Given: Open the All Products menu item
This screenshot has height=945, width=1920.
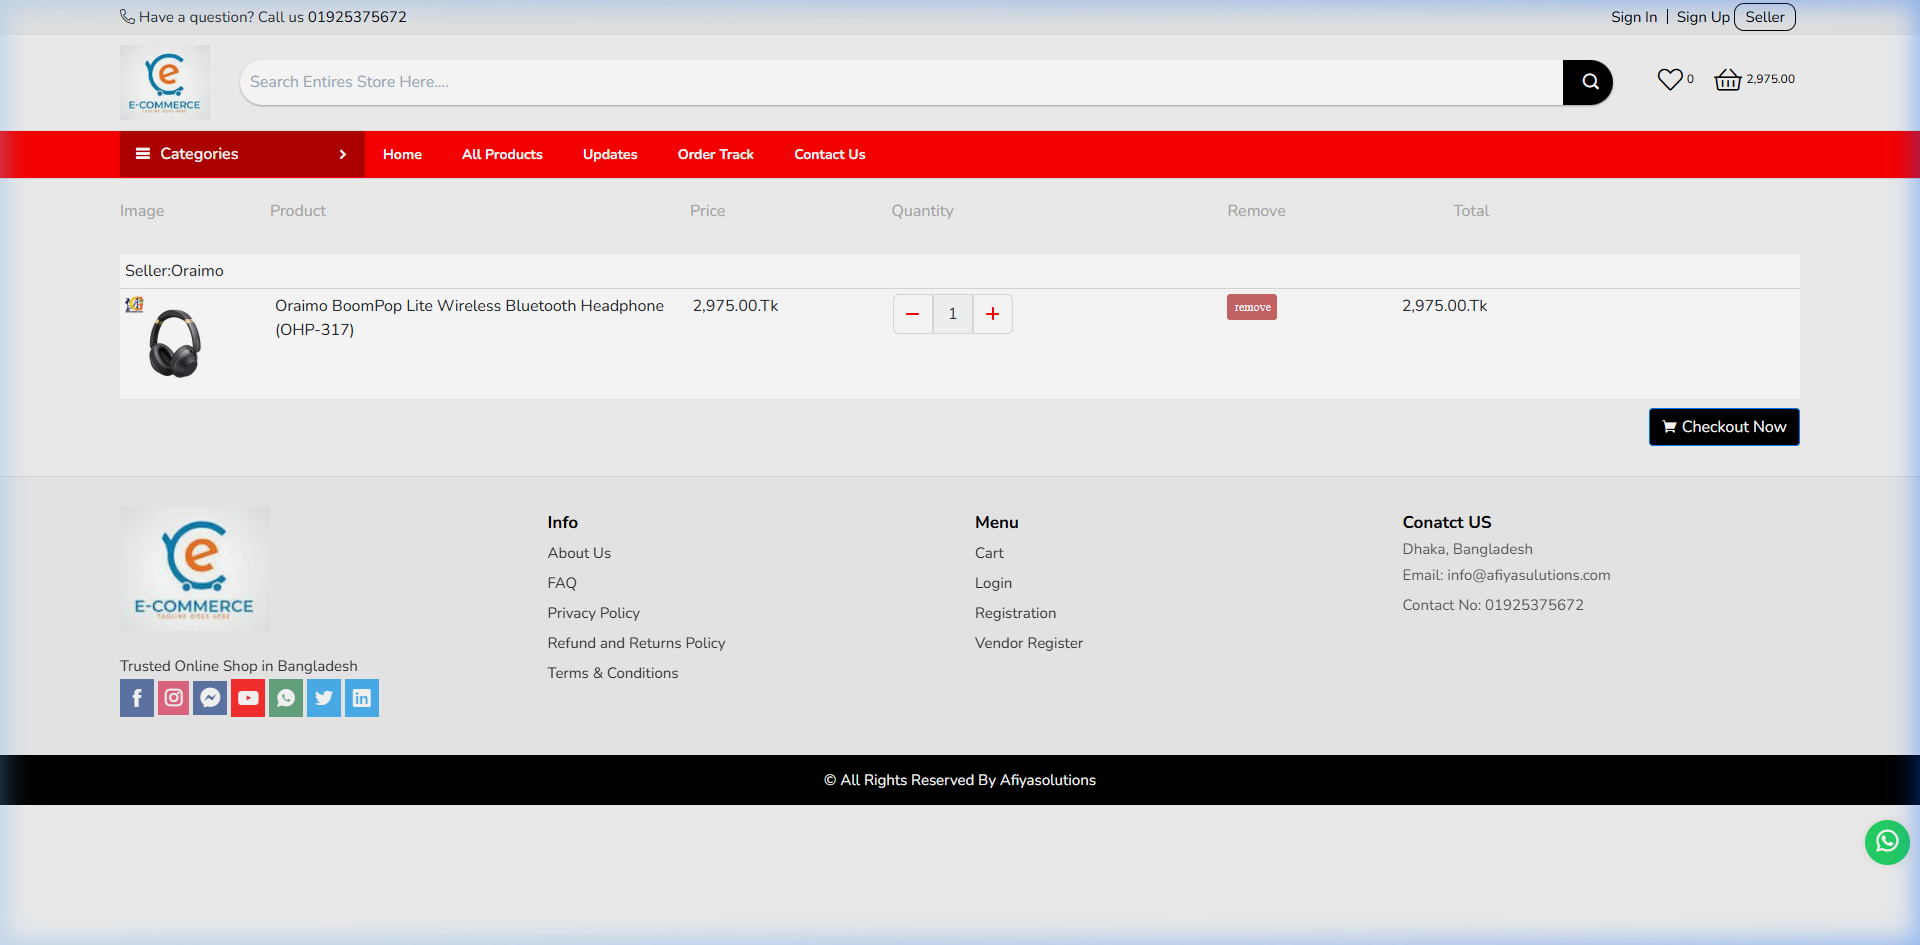Looking at the screenshot, I should pyautogui.click(x=501, y=154).
